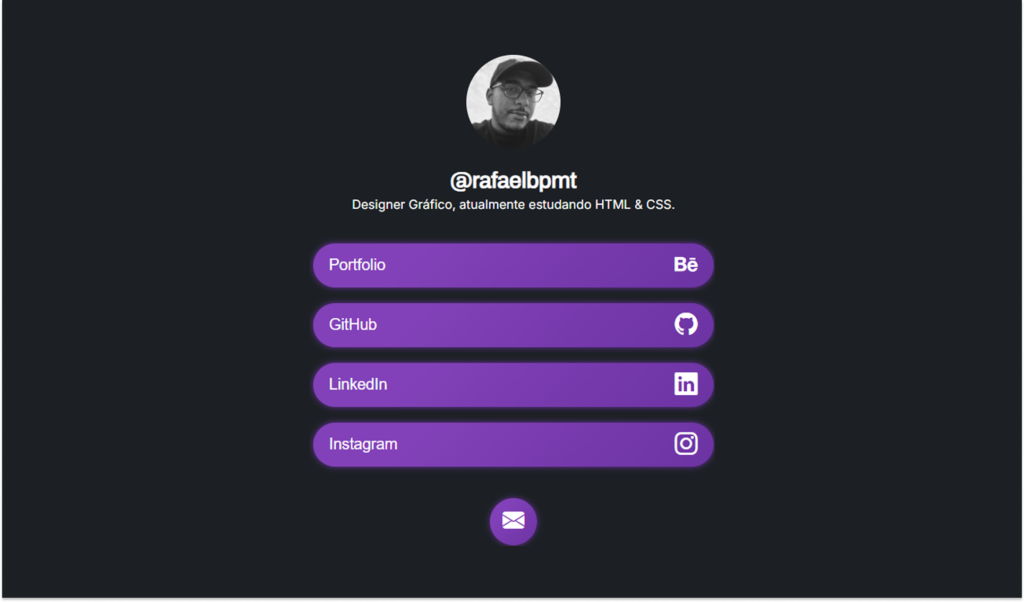Click "HTML & CSS" text in bio
This screenshot has height=602, width=1024.
[633, 204]
